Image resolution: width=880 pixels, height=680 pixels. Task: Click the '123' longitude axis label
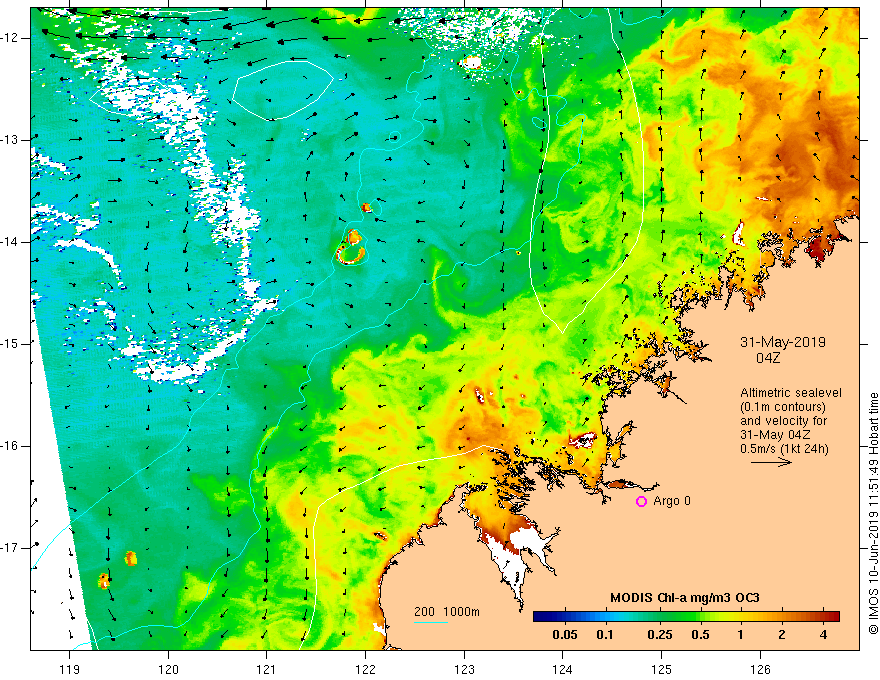coord(464,669)
